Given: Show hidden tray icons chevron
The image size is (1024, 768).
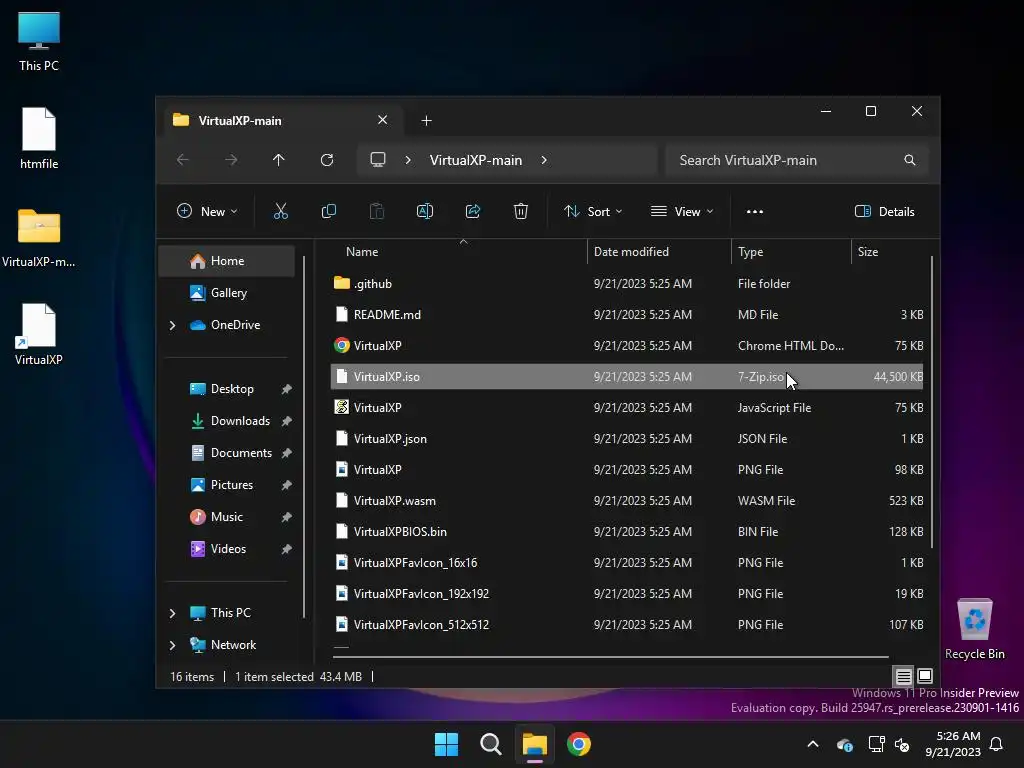Looking at the screenshot, I should [813, 744].
